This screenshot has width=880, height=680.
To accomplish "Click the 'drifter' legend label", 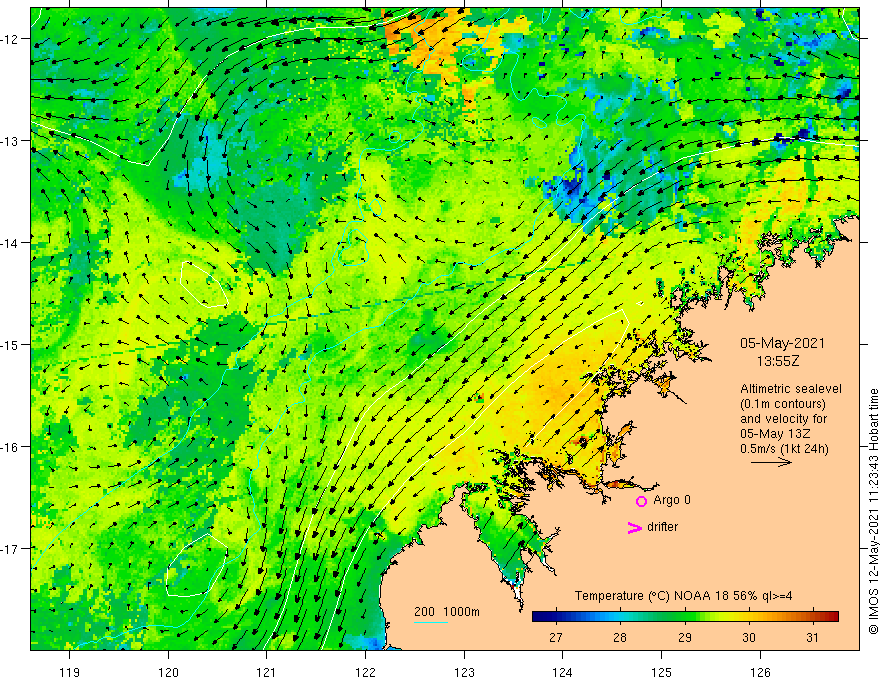I will click(x=662, y=527).
